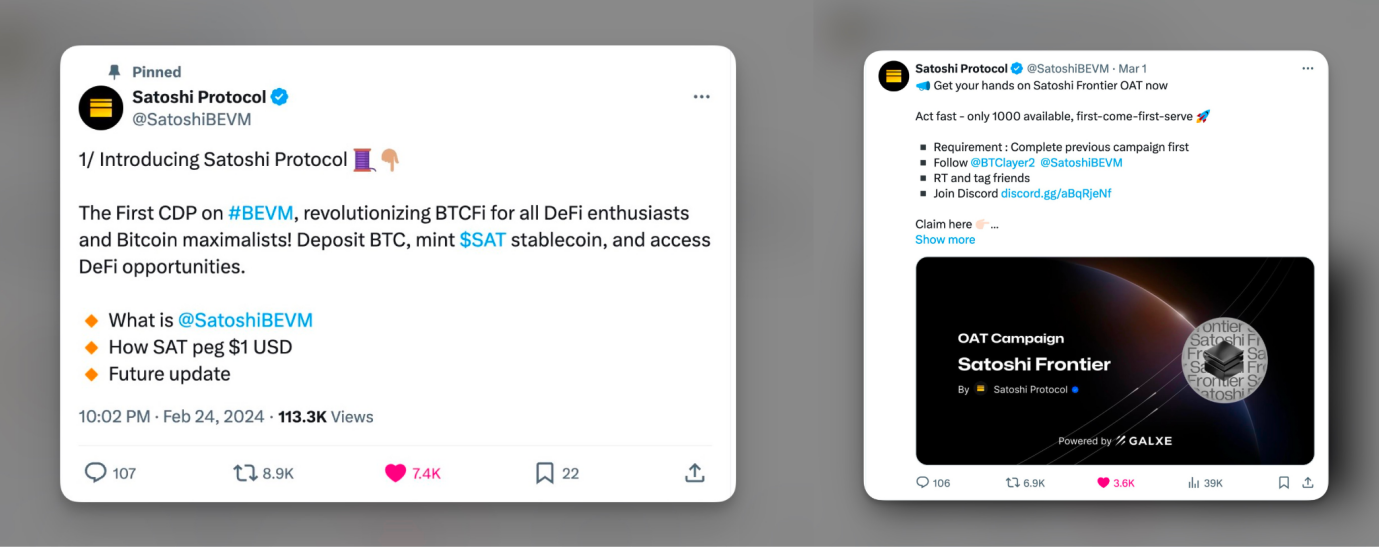1379x547 pixels.
Task: Open the @BTClayer2 profile mention
Action: (x=1002, y=163)
